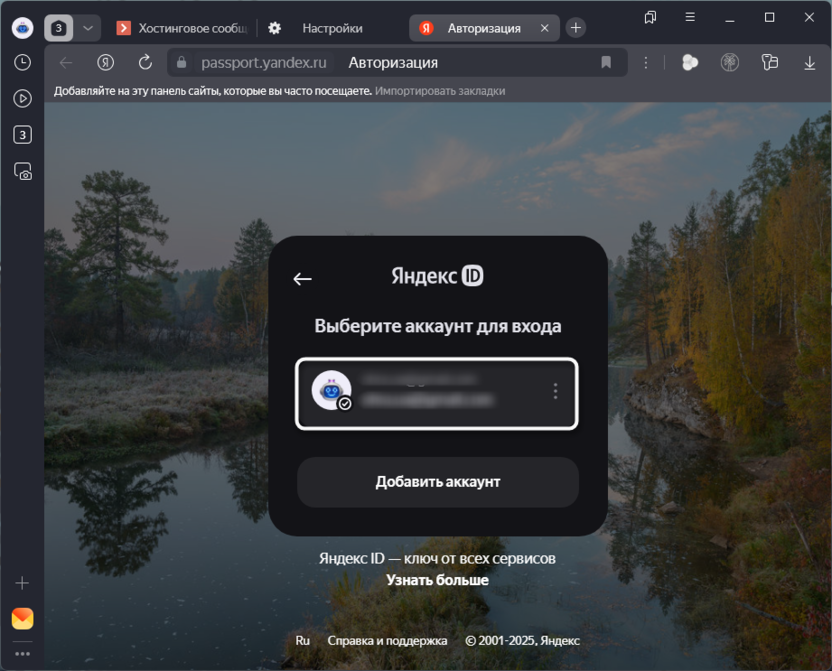Click the passport.yandex.ru address field
The image size is (832, 671).
[264, 63]
